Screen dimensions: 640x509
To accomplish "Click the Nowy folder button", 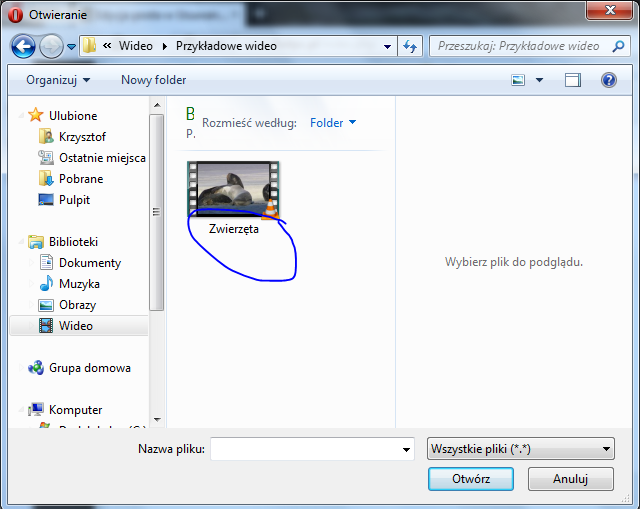I will tap(153, 80).
